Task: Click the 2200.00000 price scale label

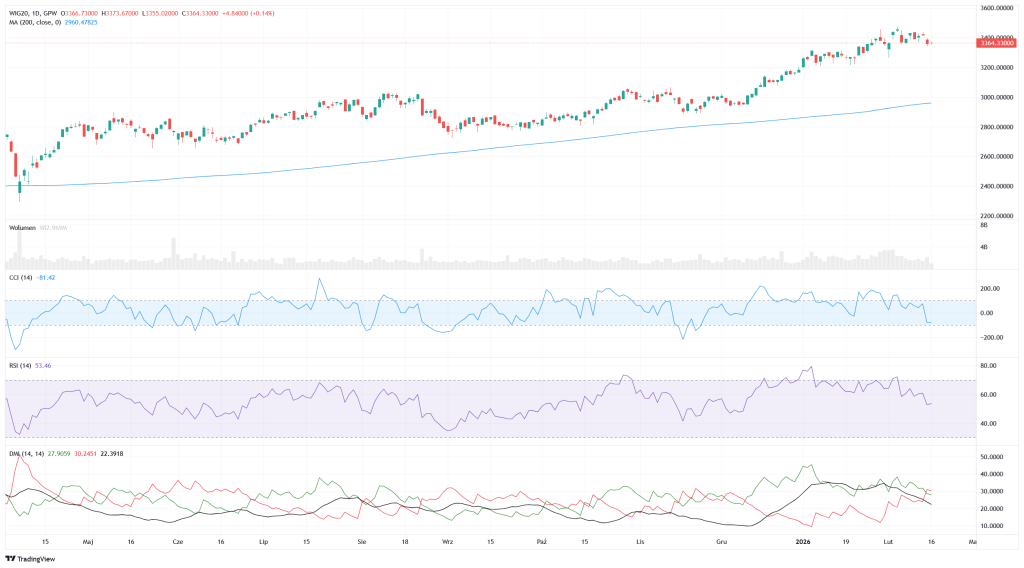Action: [997, 216]
